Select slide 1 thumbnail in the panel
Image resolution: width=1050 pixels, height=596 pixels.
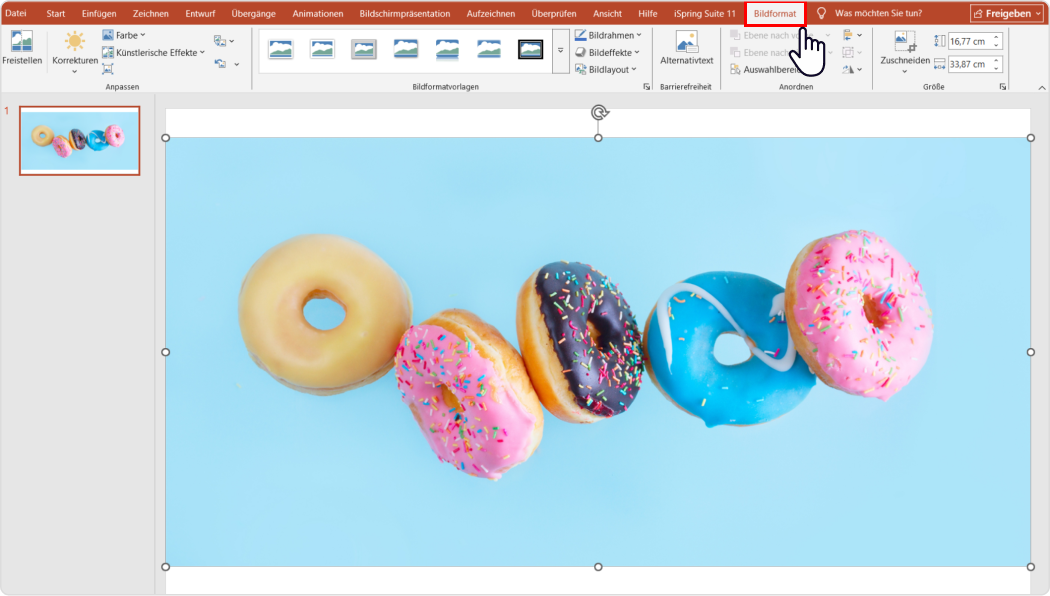[79, 140]
